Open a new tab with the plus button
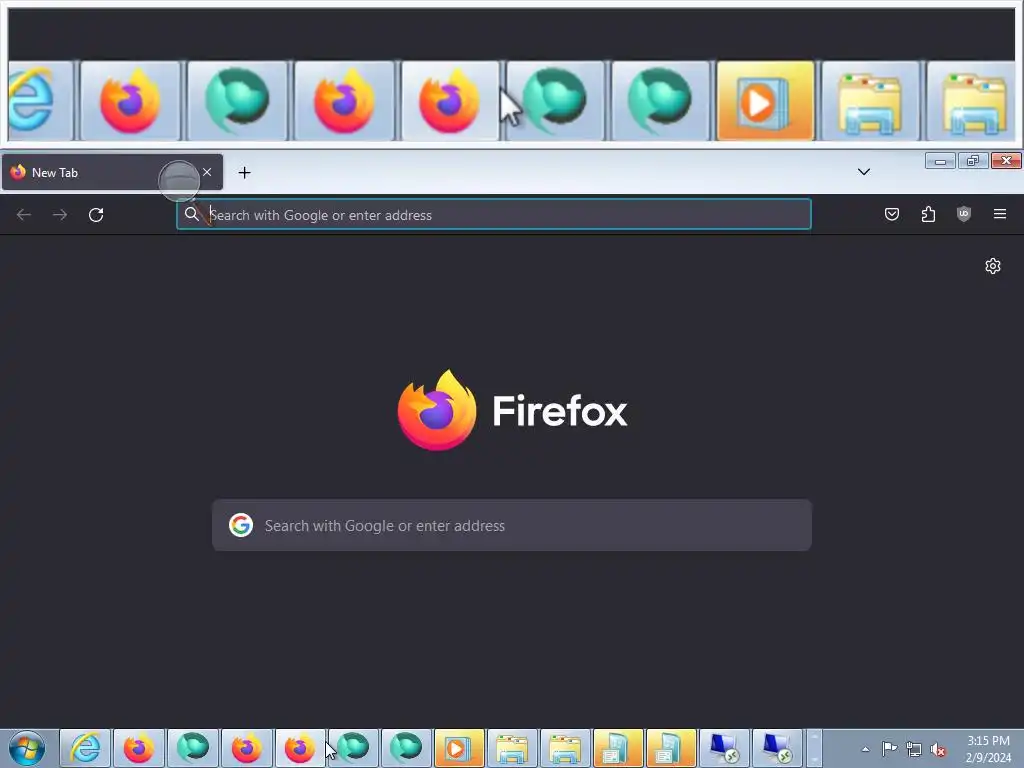 click(244, 172)
